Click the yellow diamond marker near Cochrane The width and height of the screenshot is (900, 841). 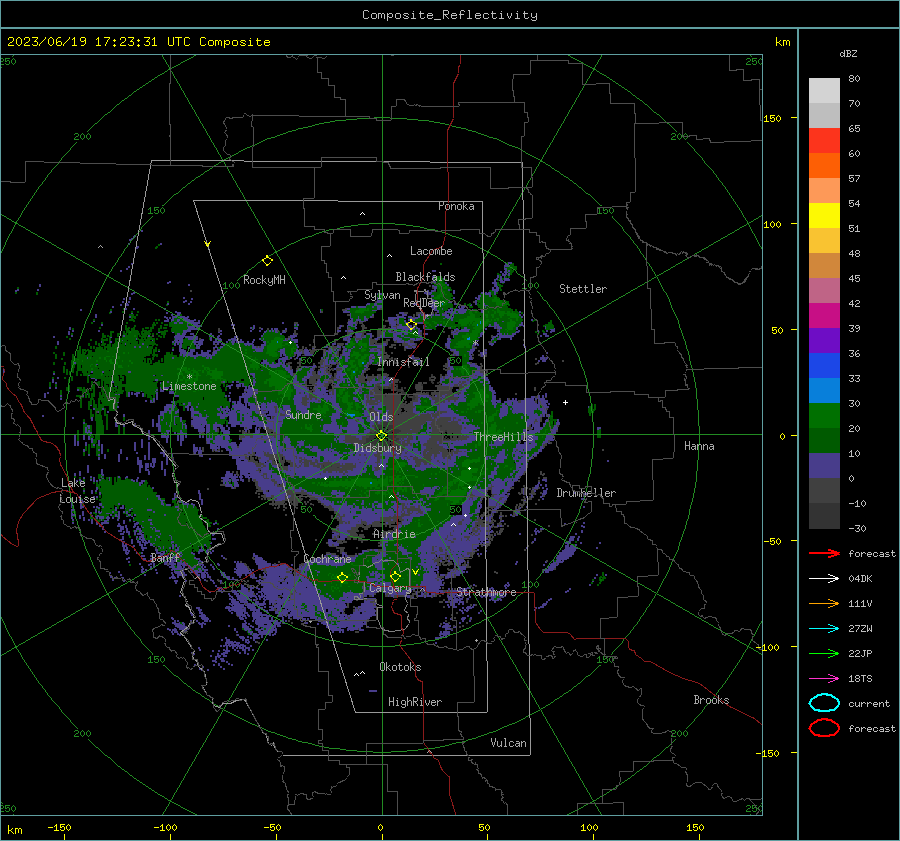coord(342,577)
